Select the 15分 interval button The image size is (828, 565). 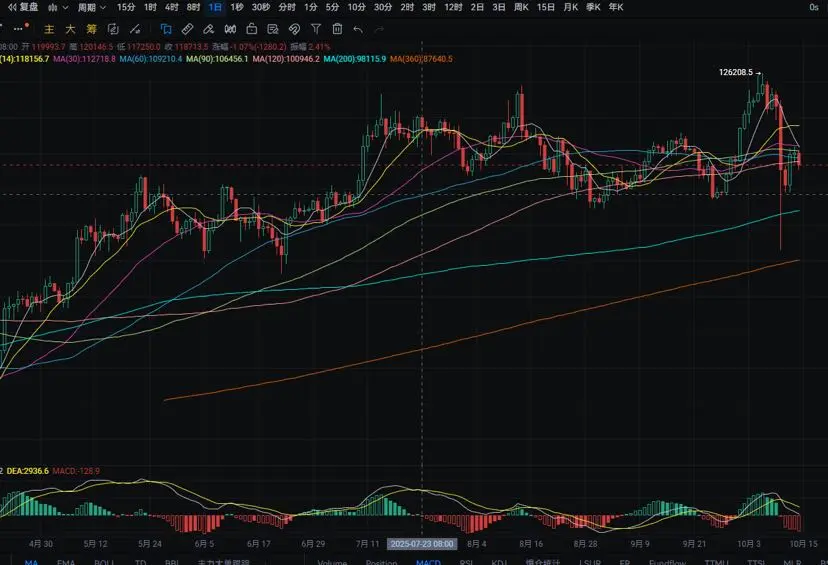(x=126, y=7)
